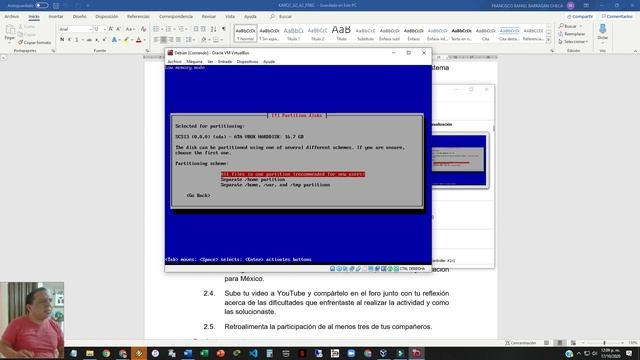Open the Aa change case dropdown

(129, 29)
